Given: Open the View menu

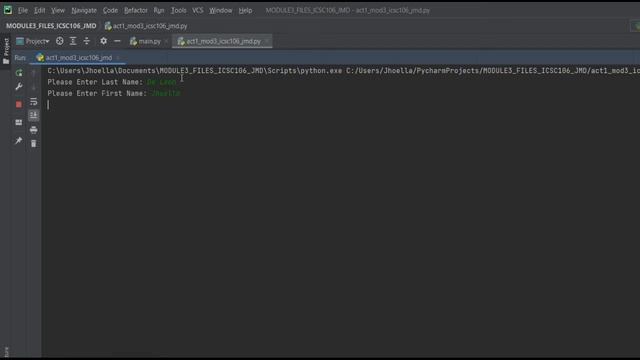Looking at the screenshot, I should pos(58,10).
